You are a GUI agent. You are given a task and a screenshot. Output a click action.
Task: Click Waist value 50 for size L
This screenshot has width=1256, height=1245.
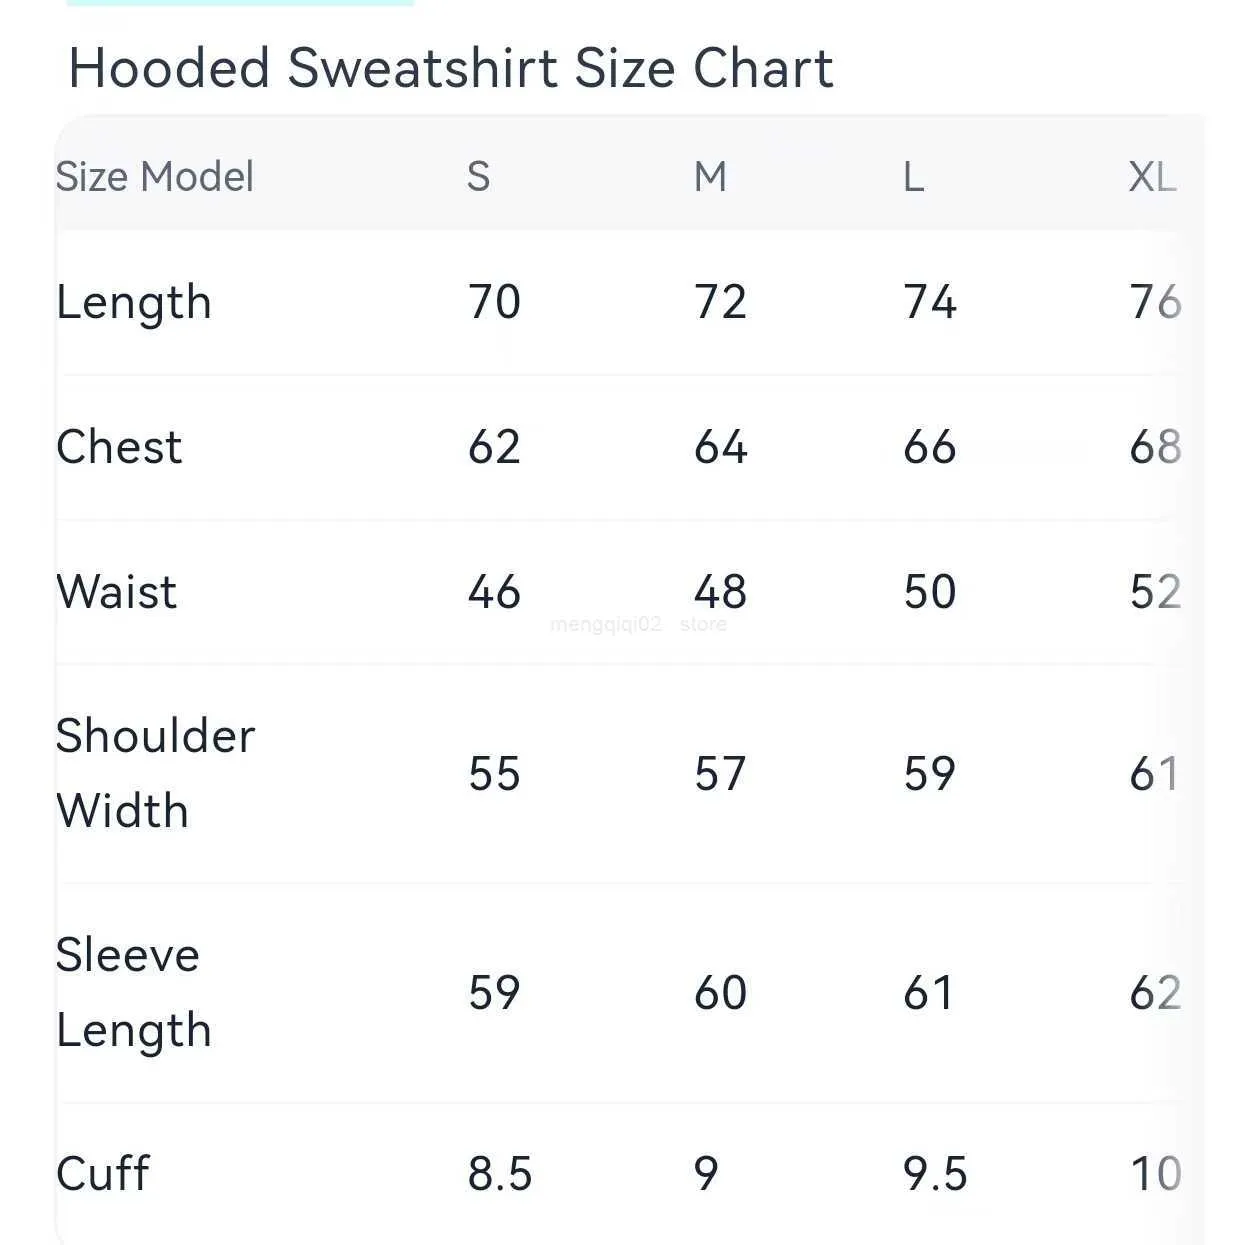point(929,592)
